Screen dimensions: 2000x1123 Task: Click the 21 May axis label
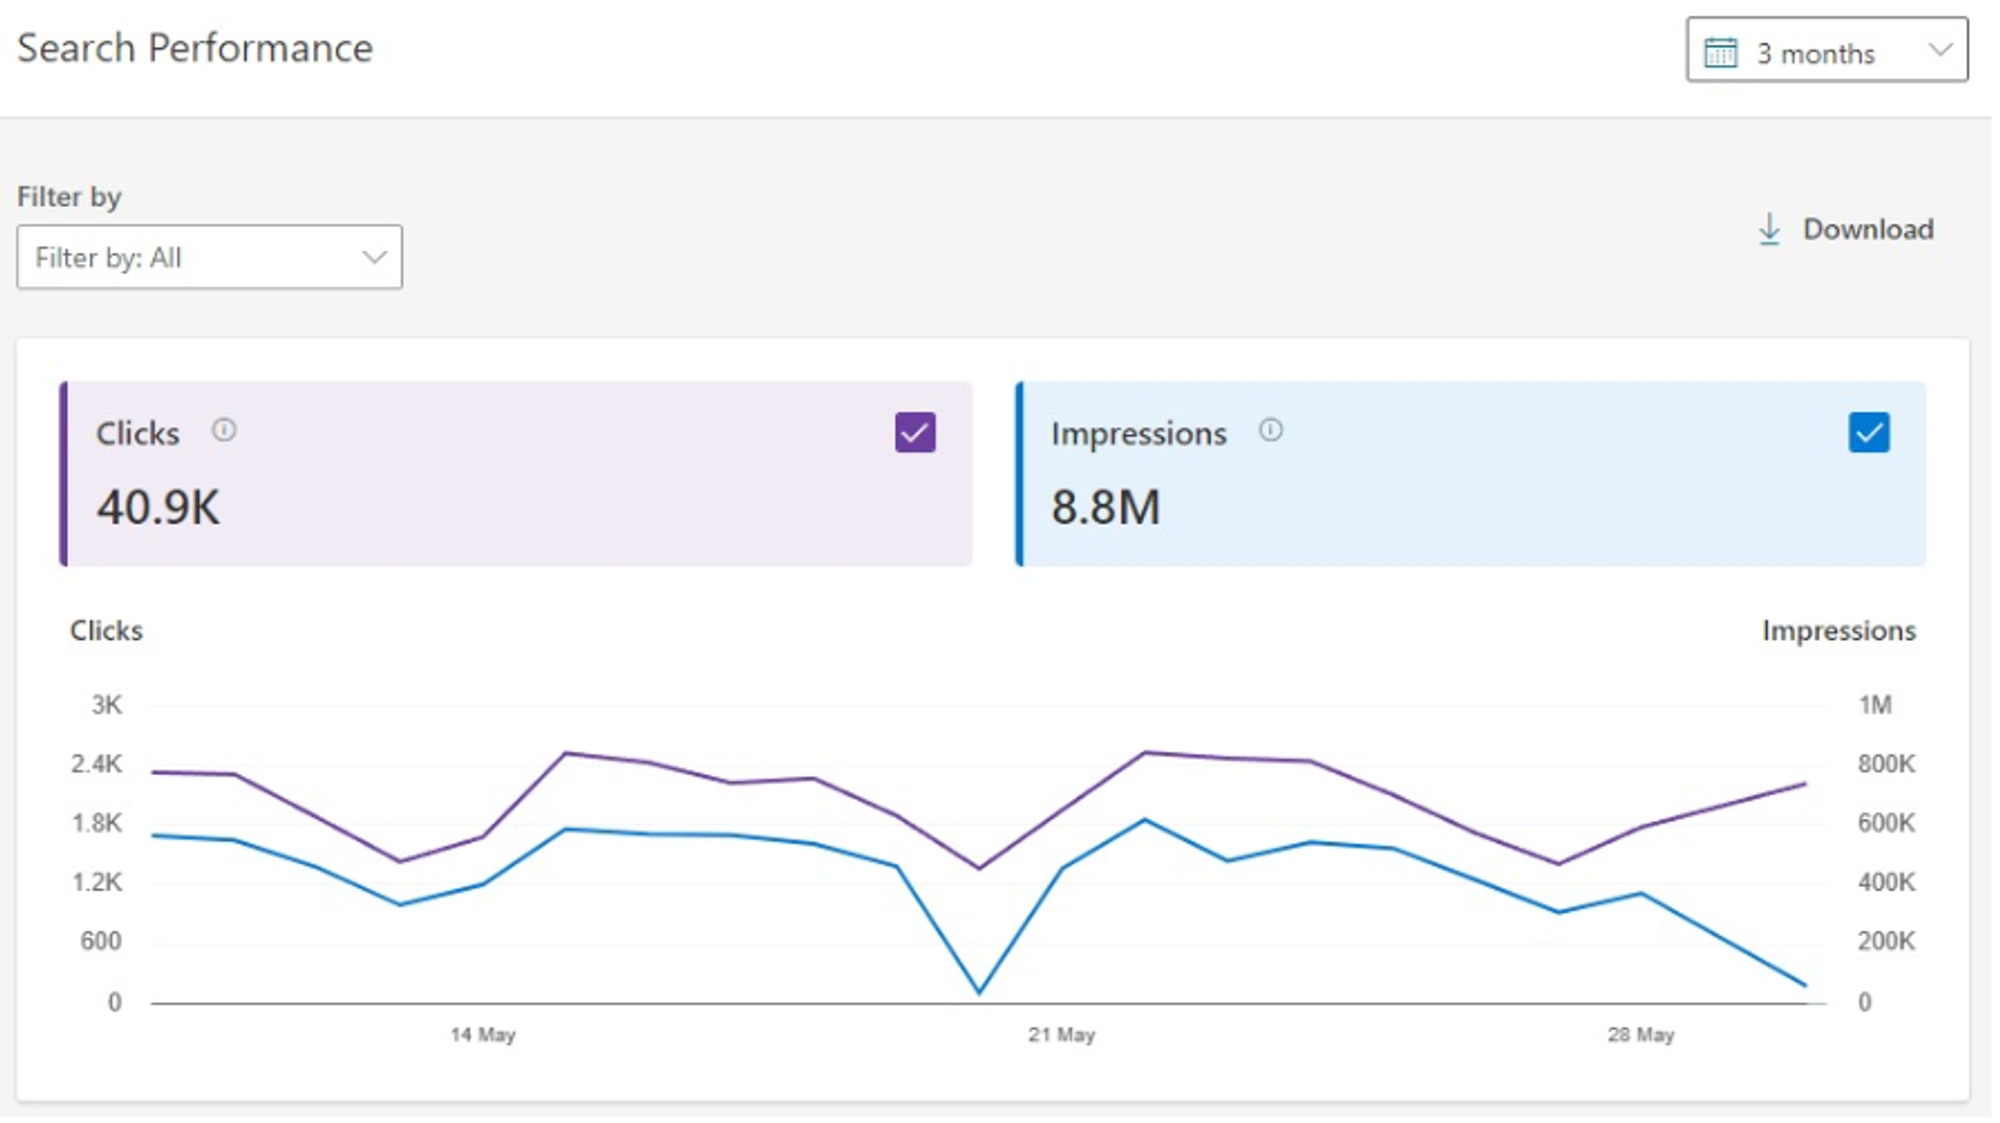click(1062, 1035)
